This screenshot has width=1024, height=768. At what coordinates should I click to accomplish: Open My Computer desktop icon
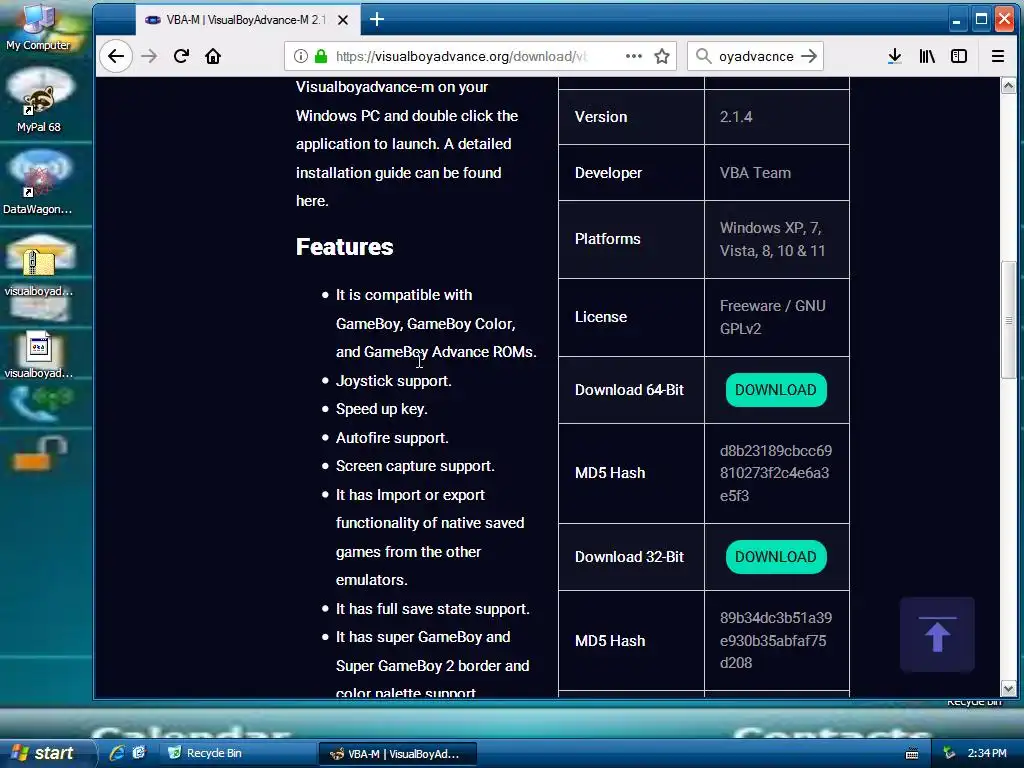pyautogui.click(x=38, y=27)
